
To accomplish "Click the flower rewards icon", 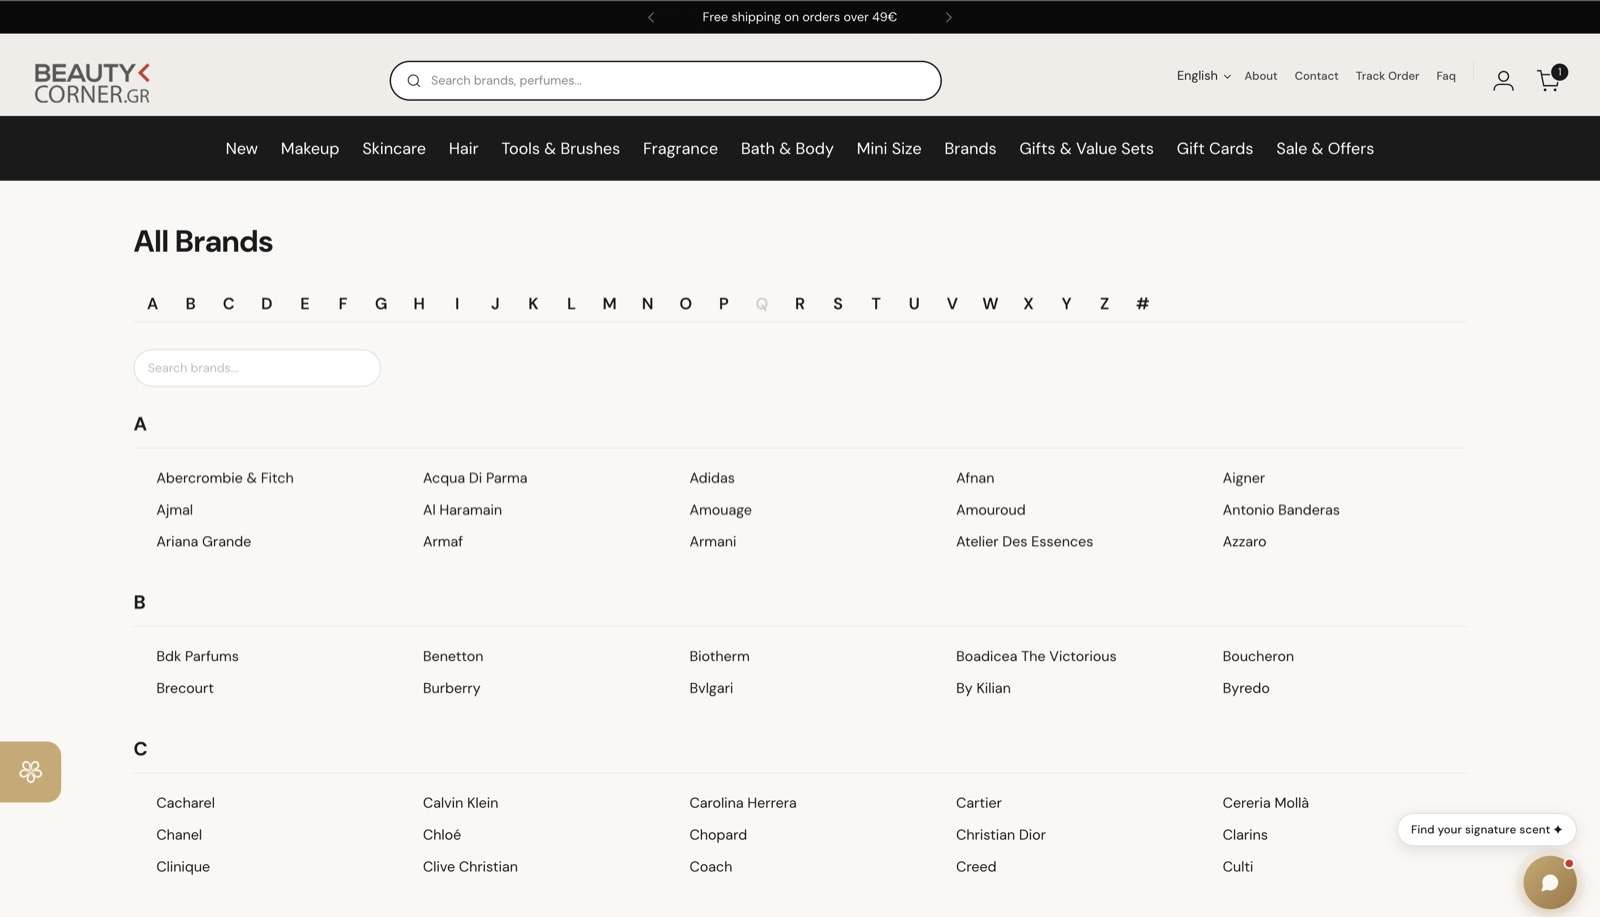I will [x=30, y=772].
